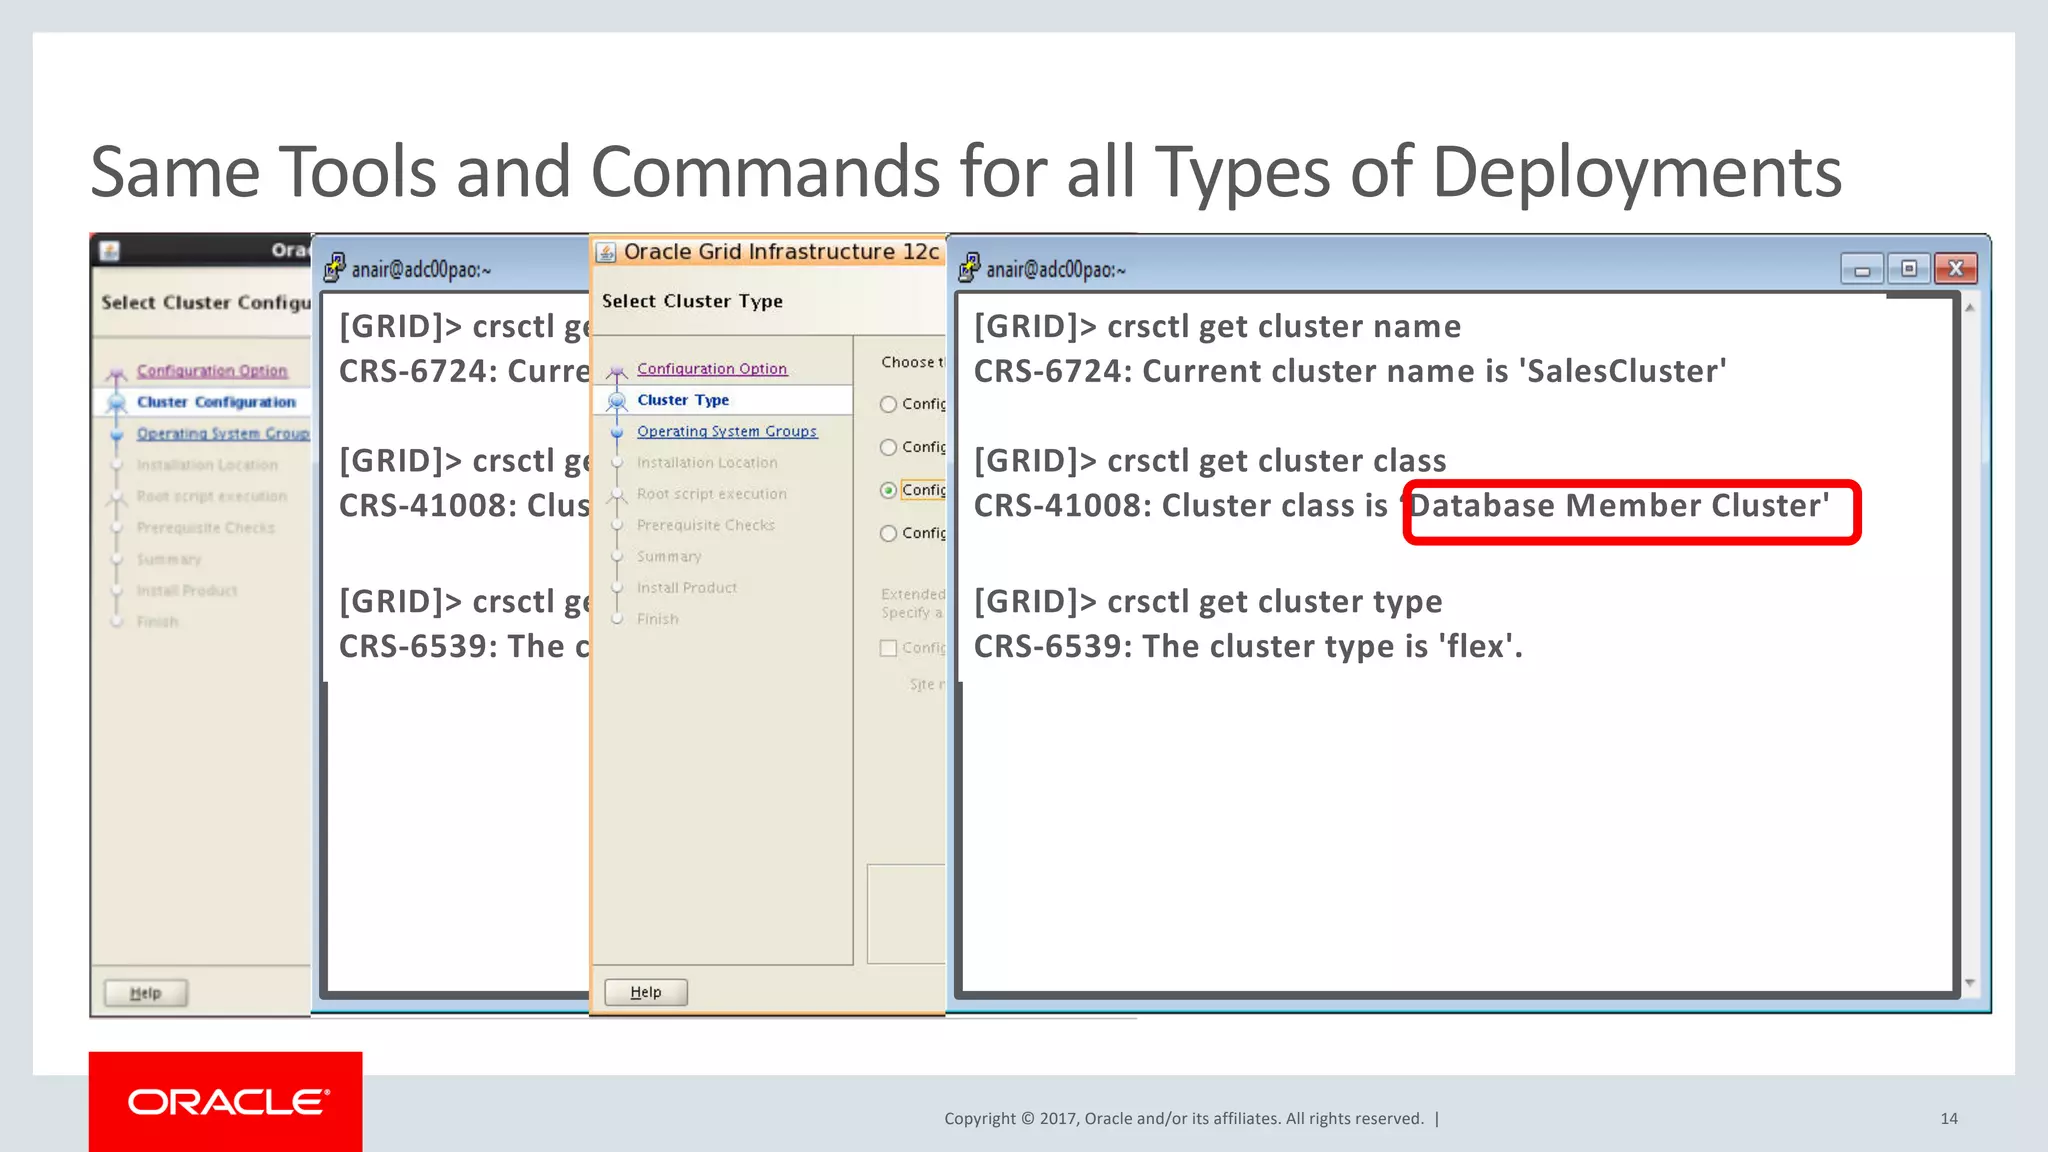Click the Prerequisite Checks step in the leftmost window
This screenshot has height=1152, width=2048.
(205, 527)
